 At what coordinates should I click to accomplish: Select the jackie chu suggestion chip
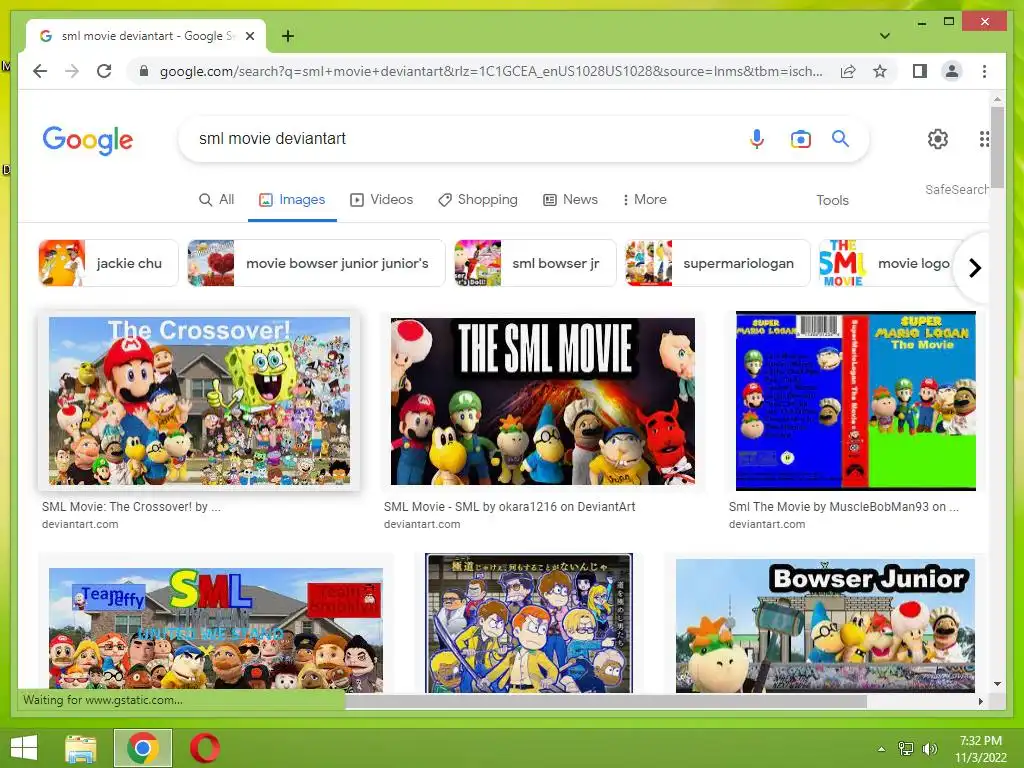click(x=108, y=263)
